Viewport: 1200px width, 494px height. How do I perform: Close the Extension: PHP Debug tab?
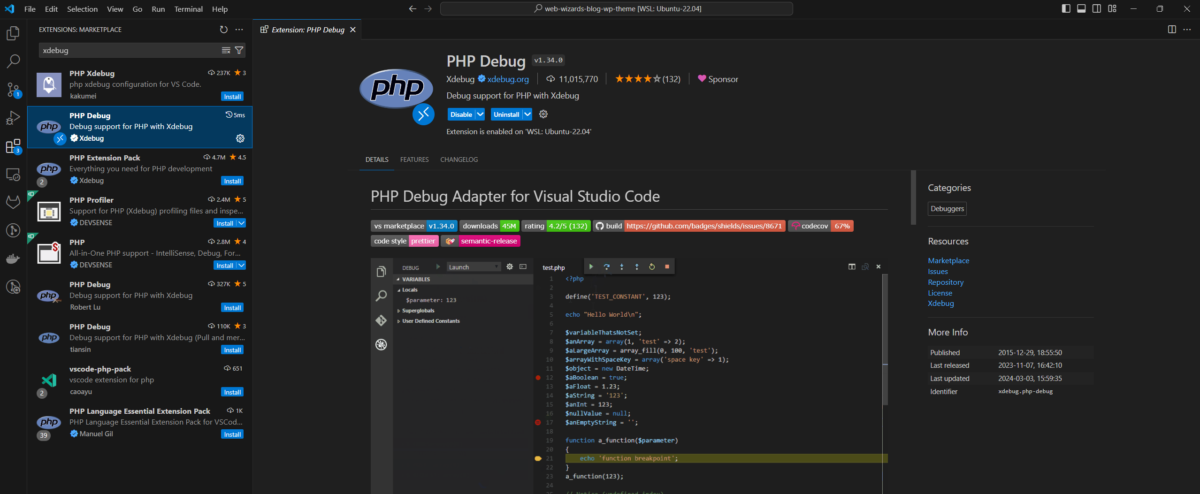352,30
